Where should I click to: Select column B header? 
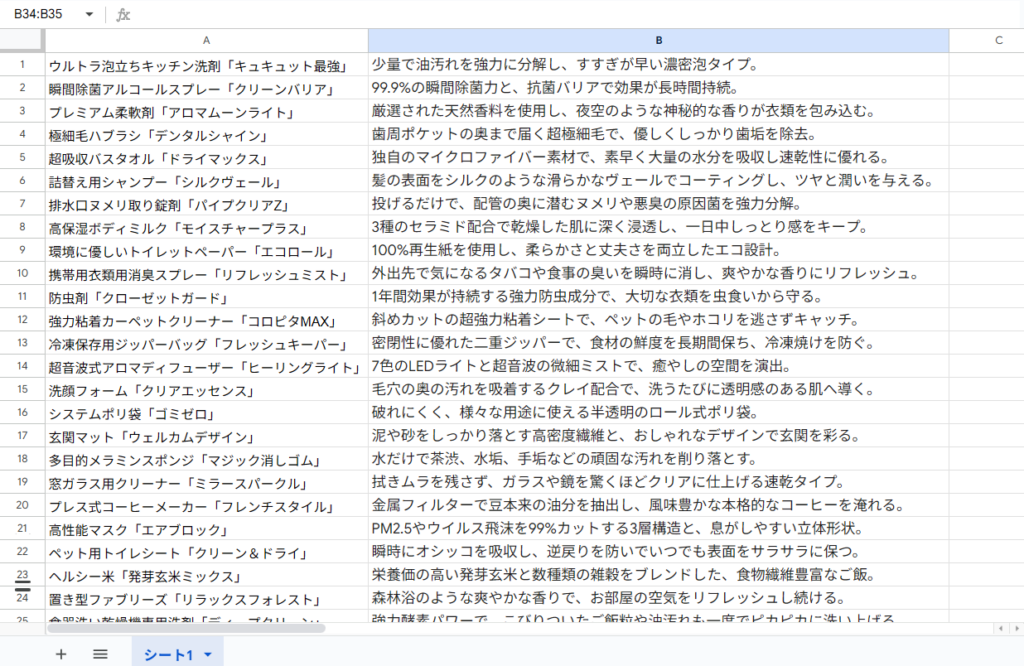[658, 40]
